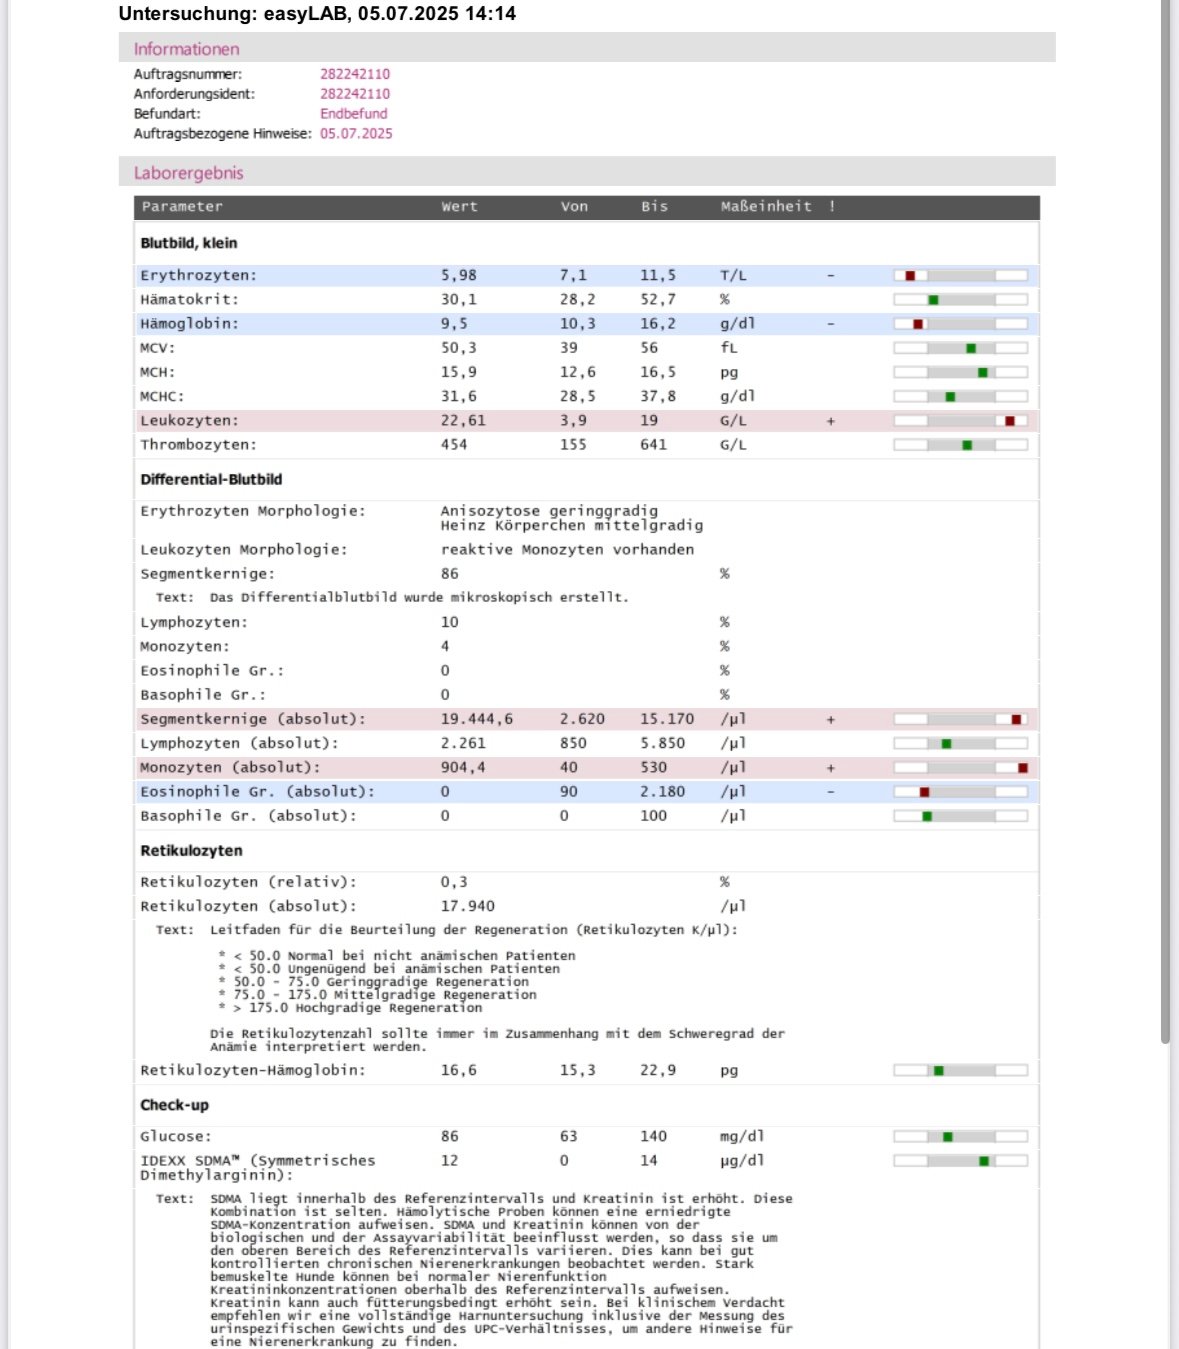This screenshot has width=1179, height=1349.
Task: Click the 'Heinz Körperchen mittelgradig' finding
Action: point(572,526)
